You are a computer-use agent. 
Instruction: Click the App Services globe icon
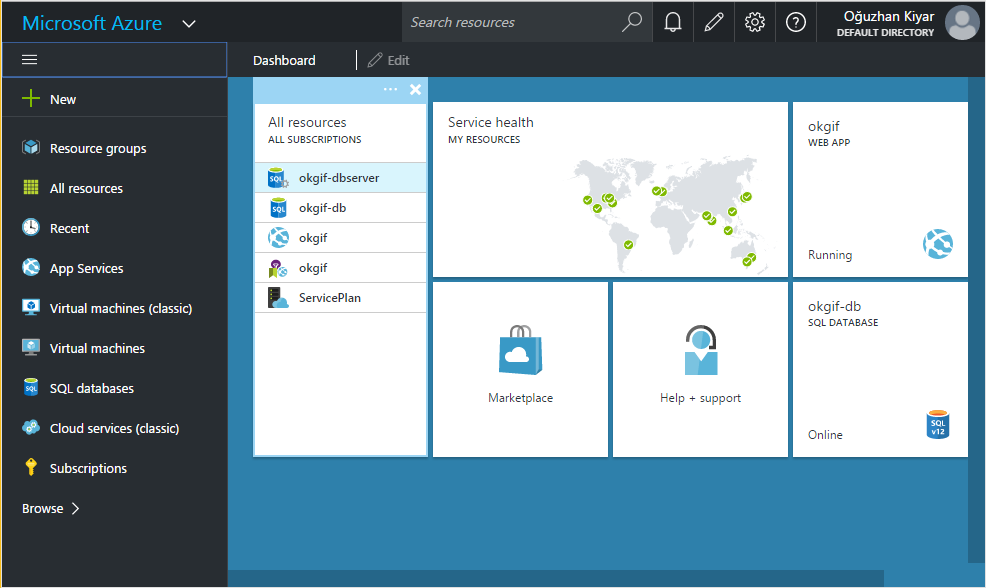pos(31,267)
